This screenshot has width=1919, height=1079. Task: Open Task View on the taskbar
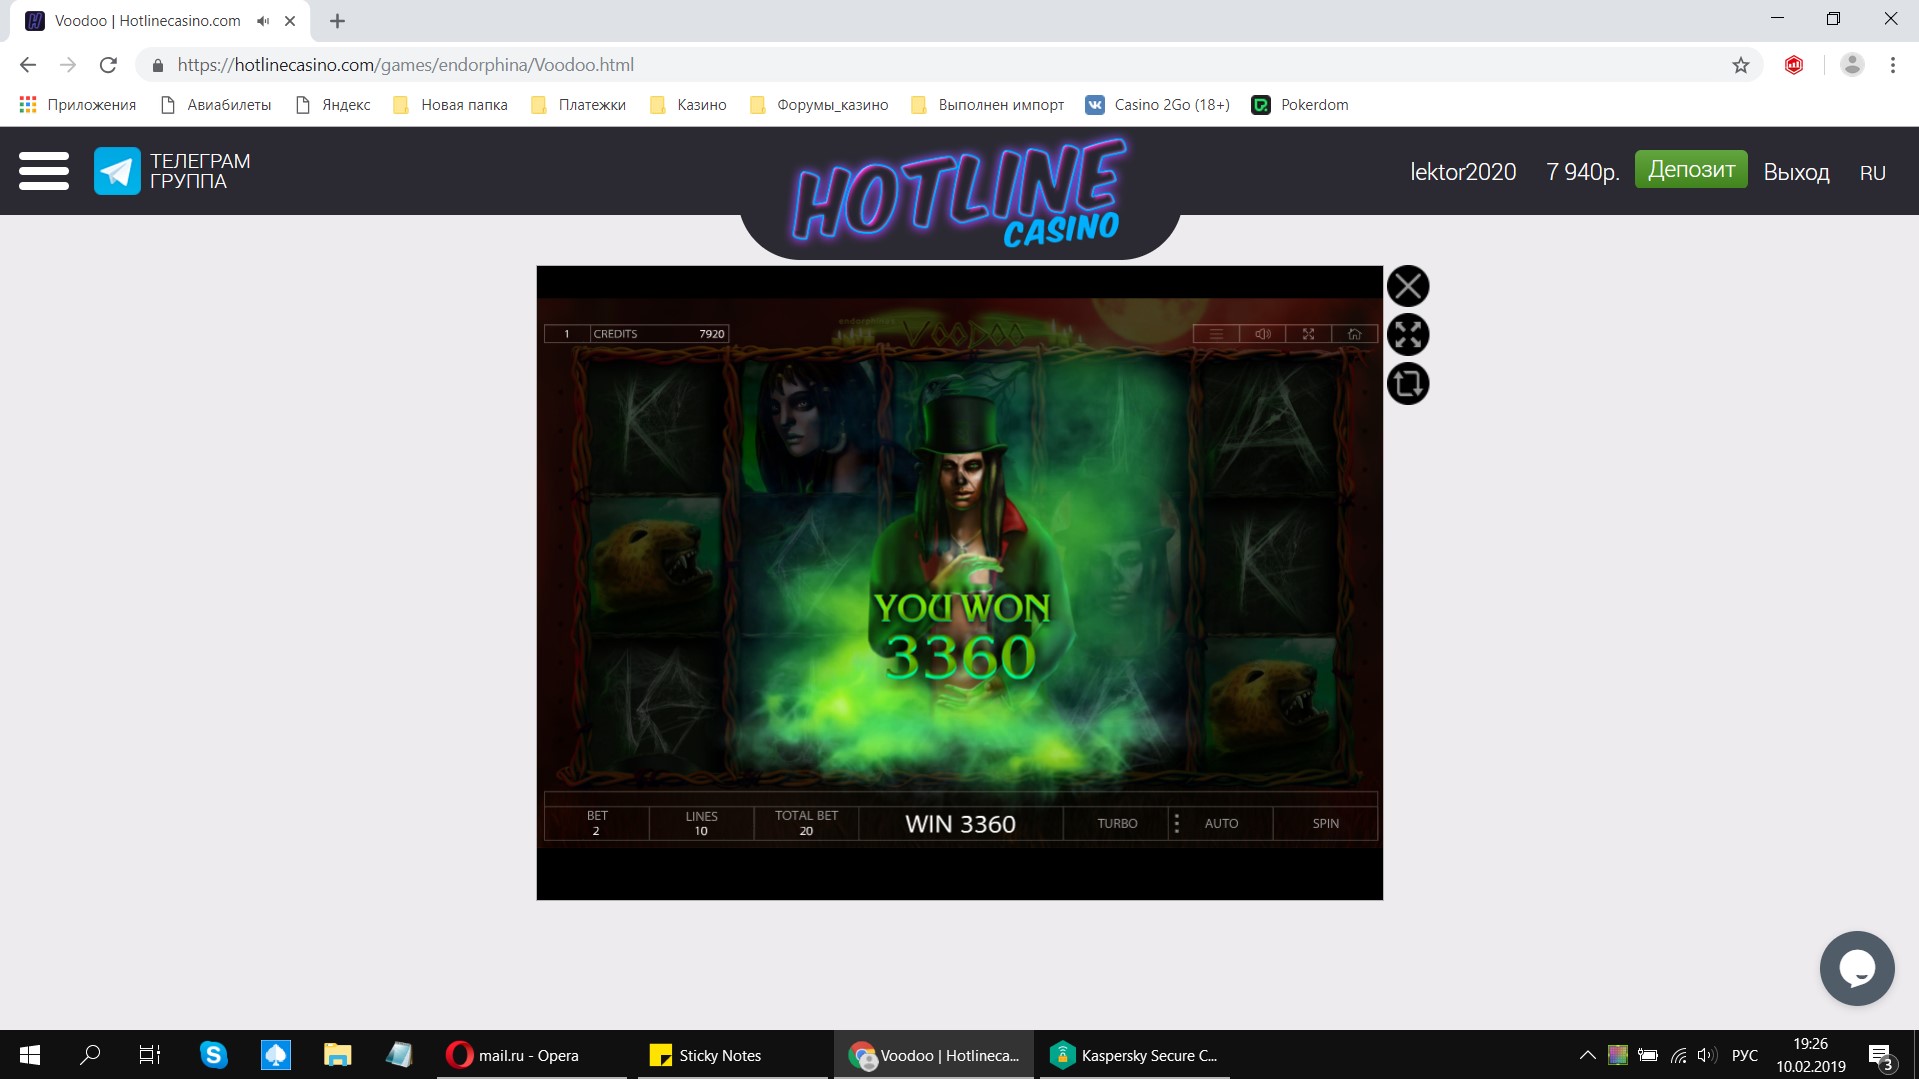tap(150, 1055)
